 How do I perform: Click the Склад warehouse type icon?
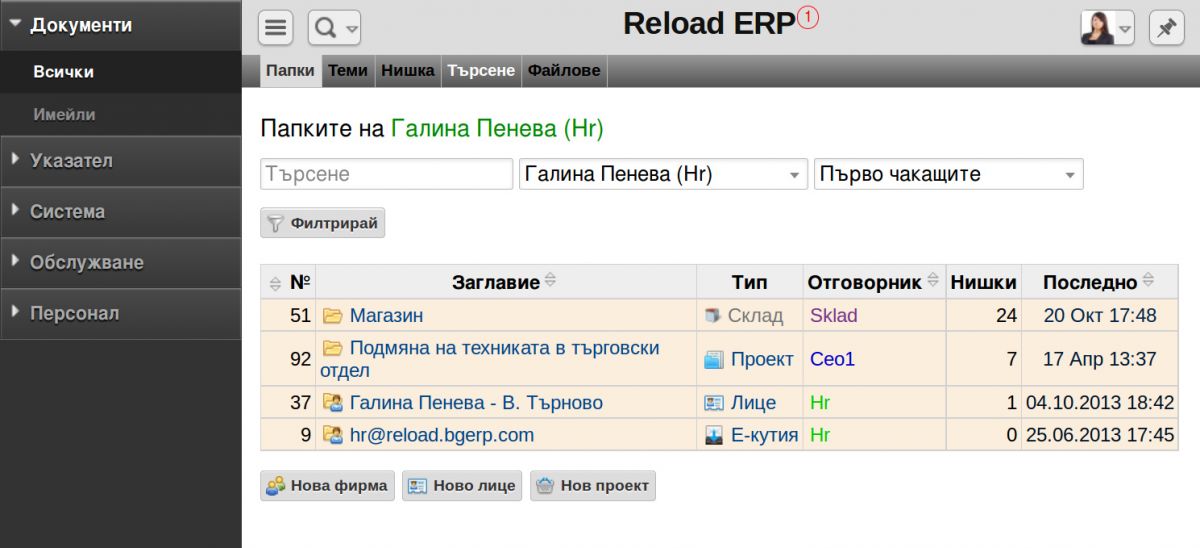pyautogui.click(x=713, y=316)
